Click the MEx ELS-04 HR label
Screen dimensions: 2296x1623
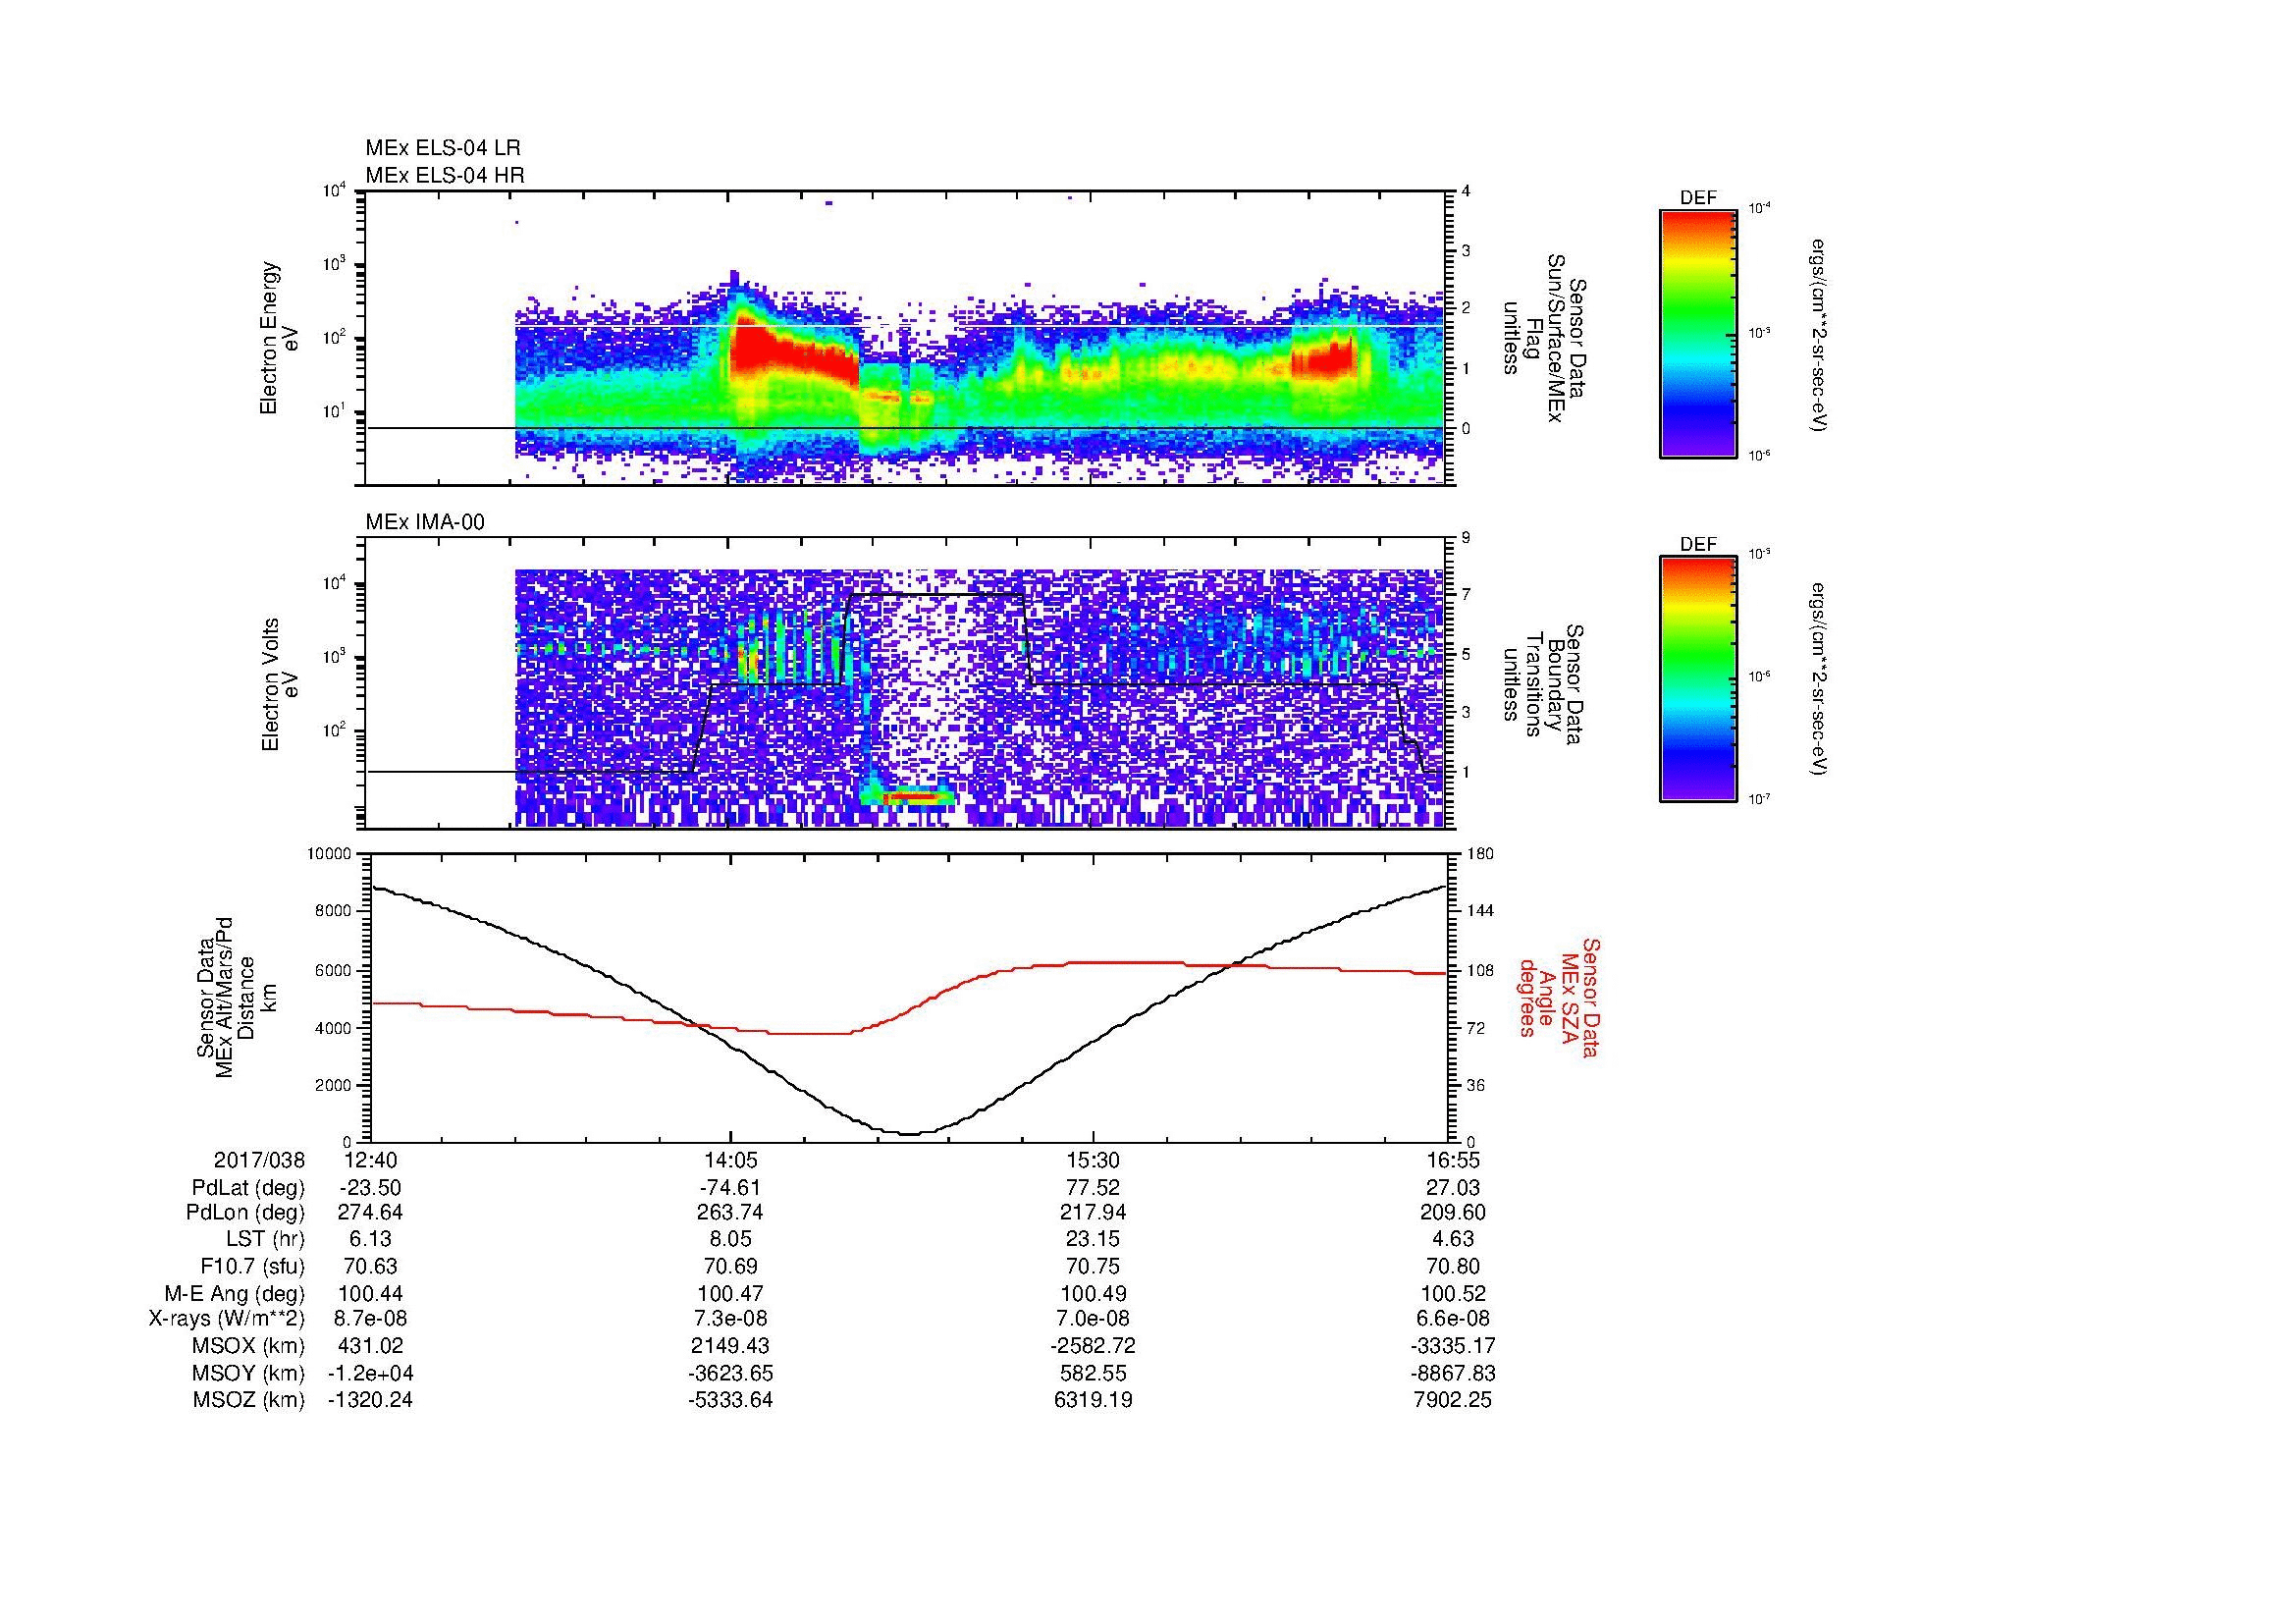coord(444,175)
